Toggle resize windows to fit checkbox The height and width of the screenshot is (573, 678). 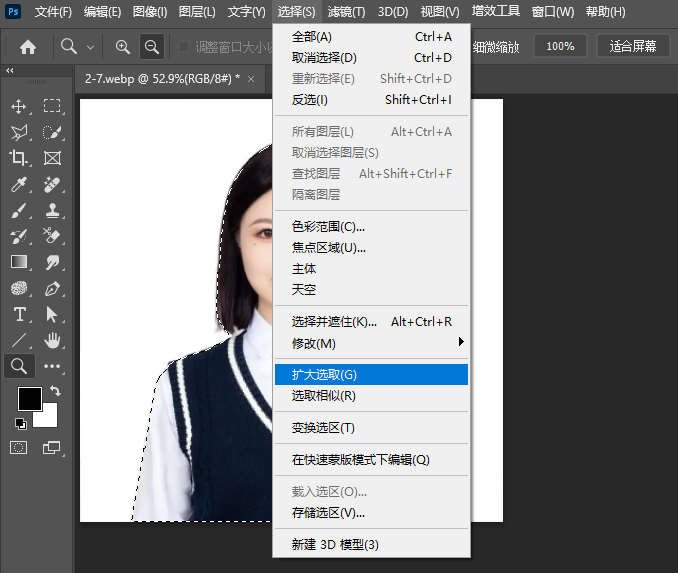click(183, 47)
